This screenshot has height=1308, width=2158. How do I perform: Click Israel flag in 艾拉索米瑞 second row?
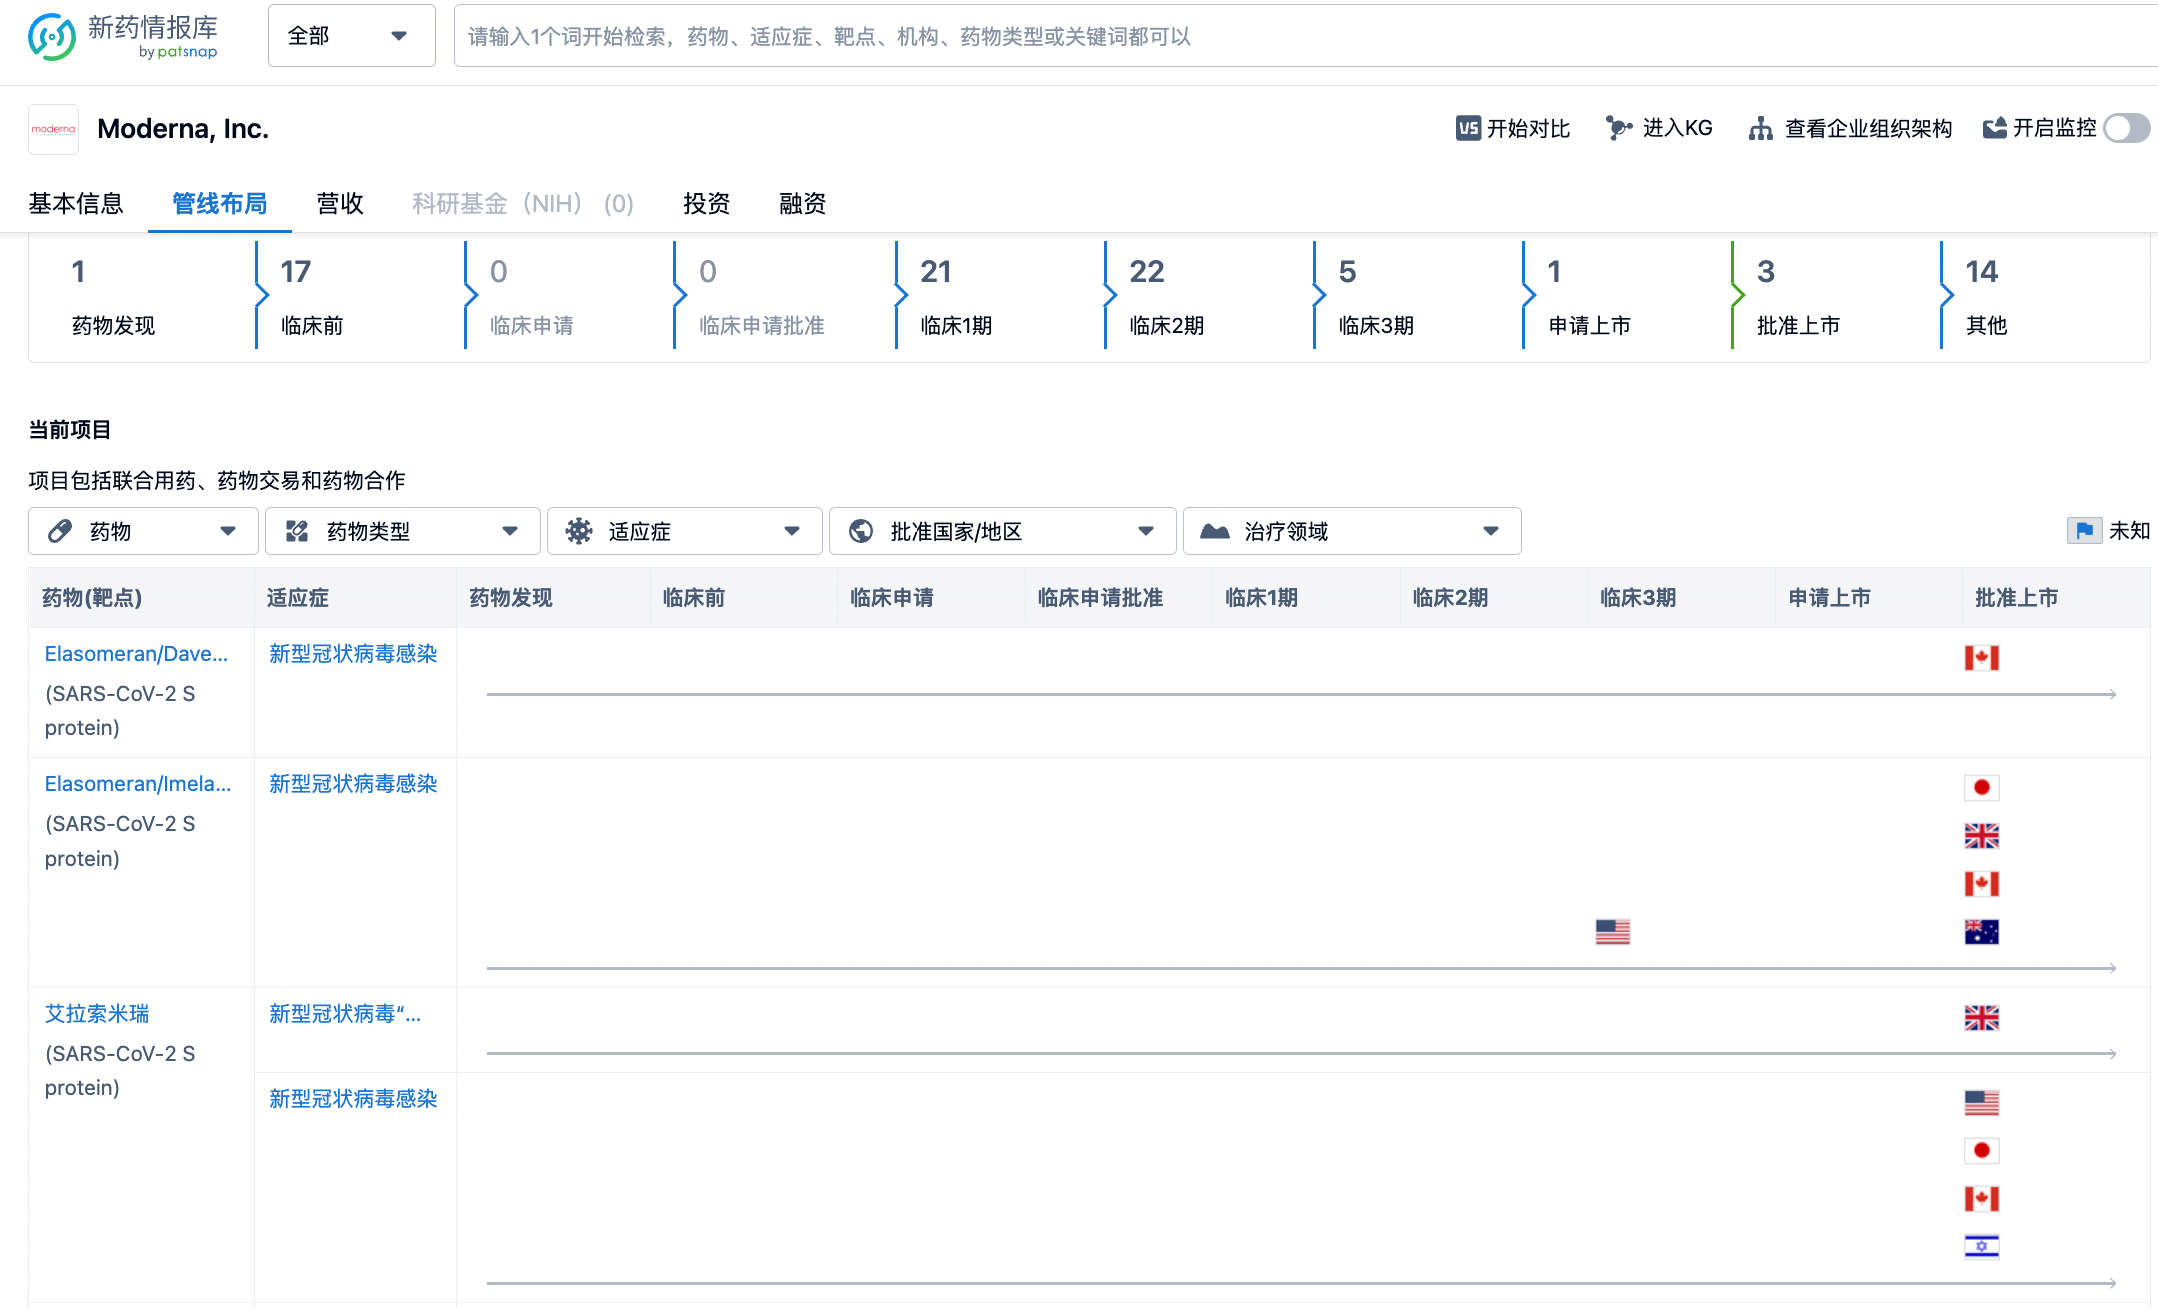(x=1981, y=1247)
